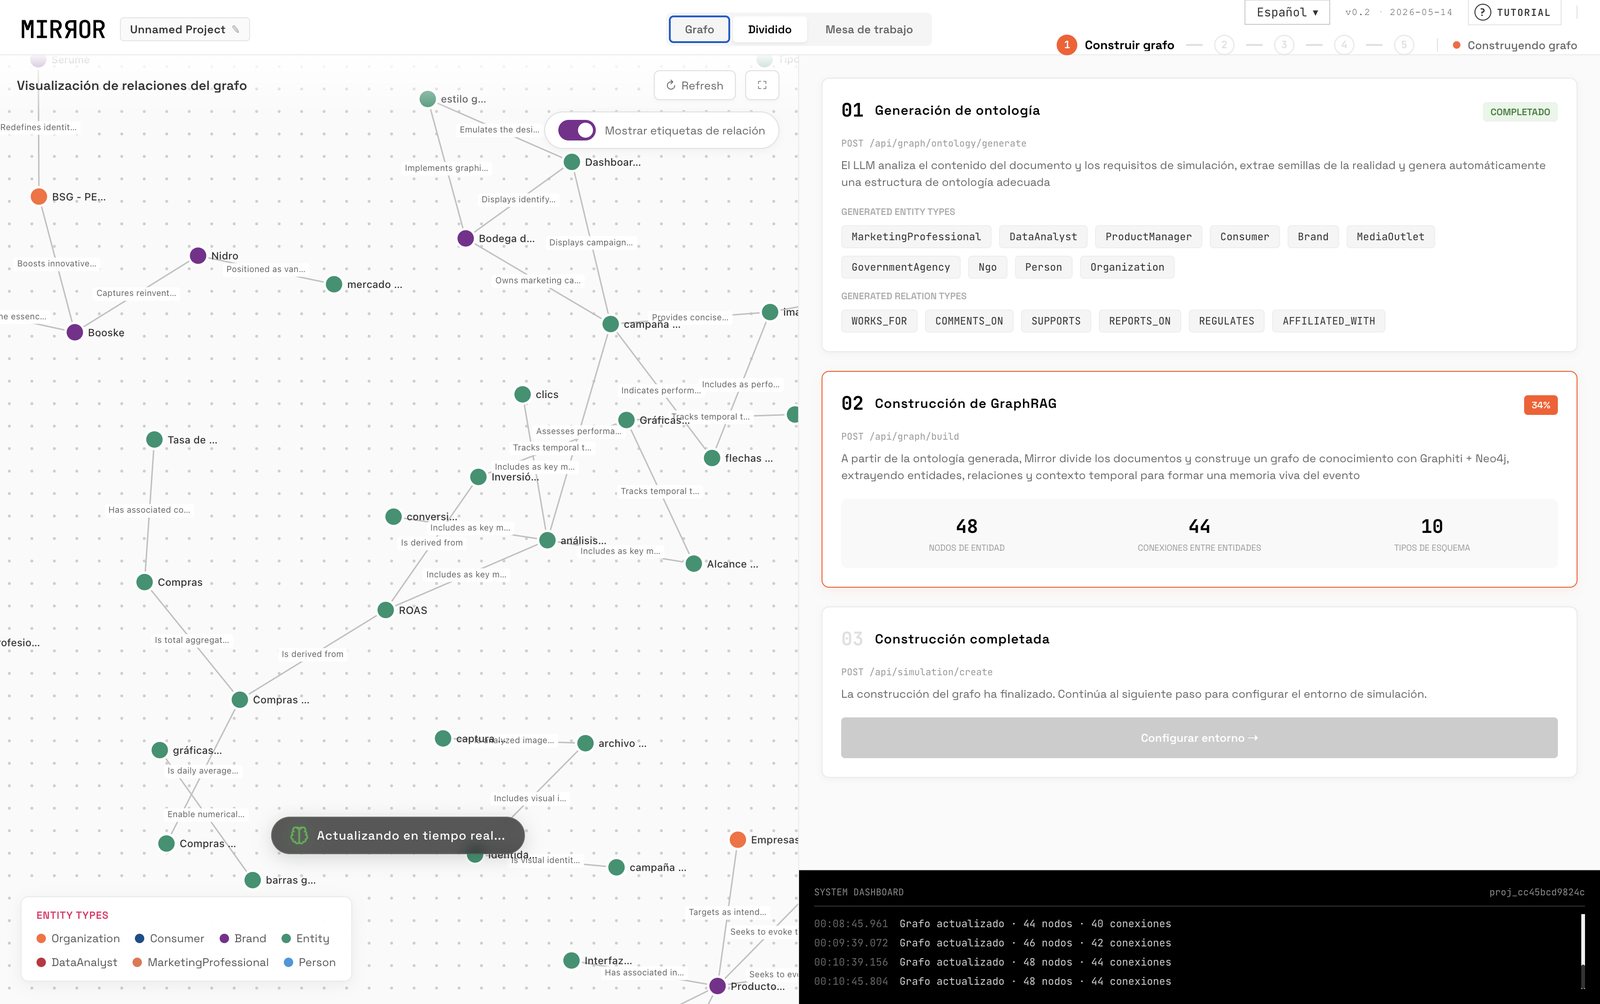Switch to the Grafo view tab

point(700,29)
